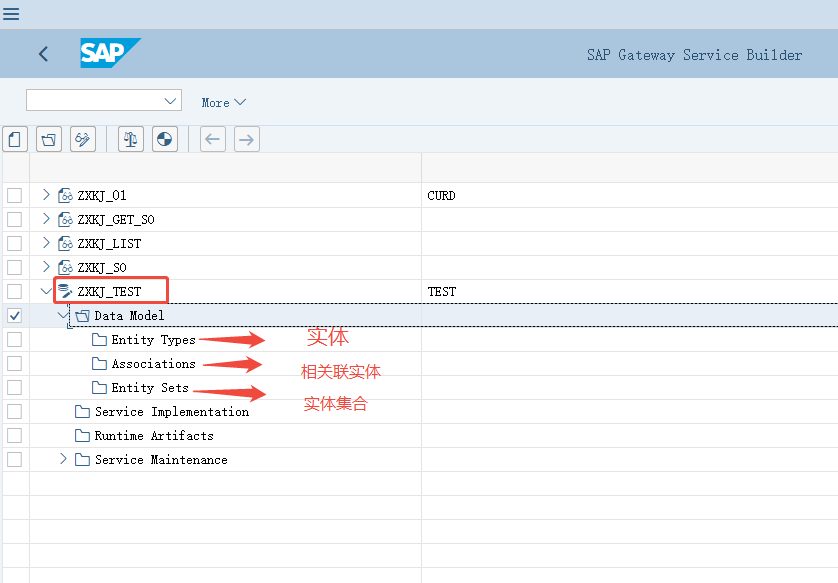
Task: Click the folder icon of Service Implementation
Action: (82, 411)
